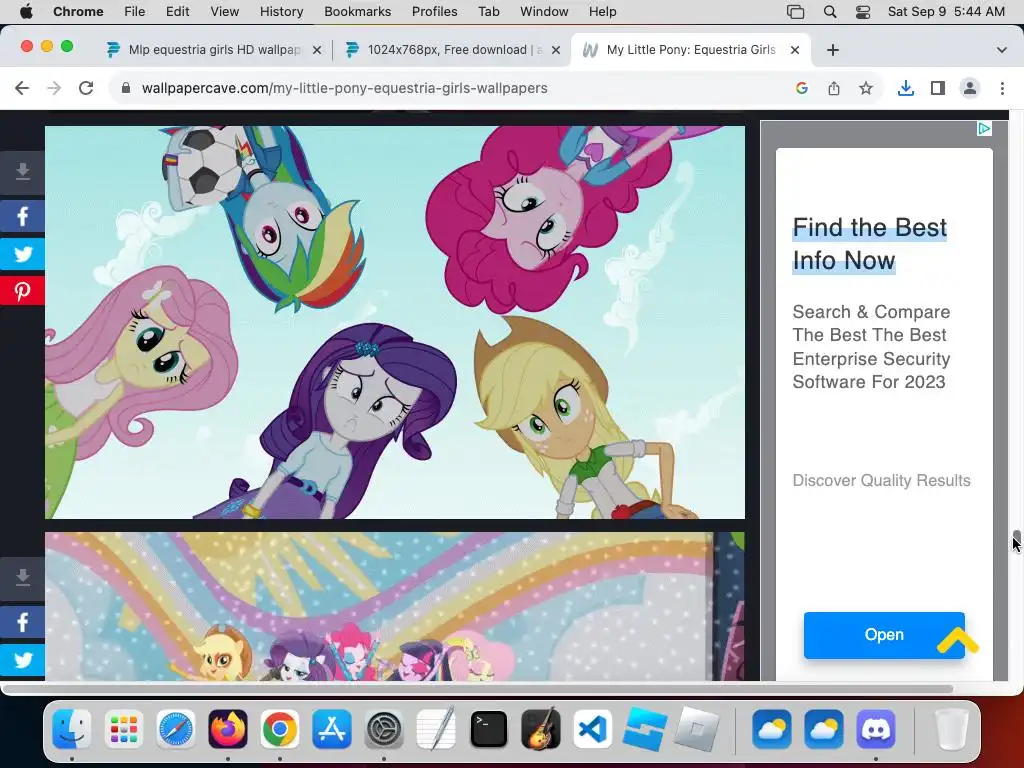
Task: Open Discord from the dock
Action: [x=876, y=729]
